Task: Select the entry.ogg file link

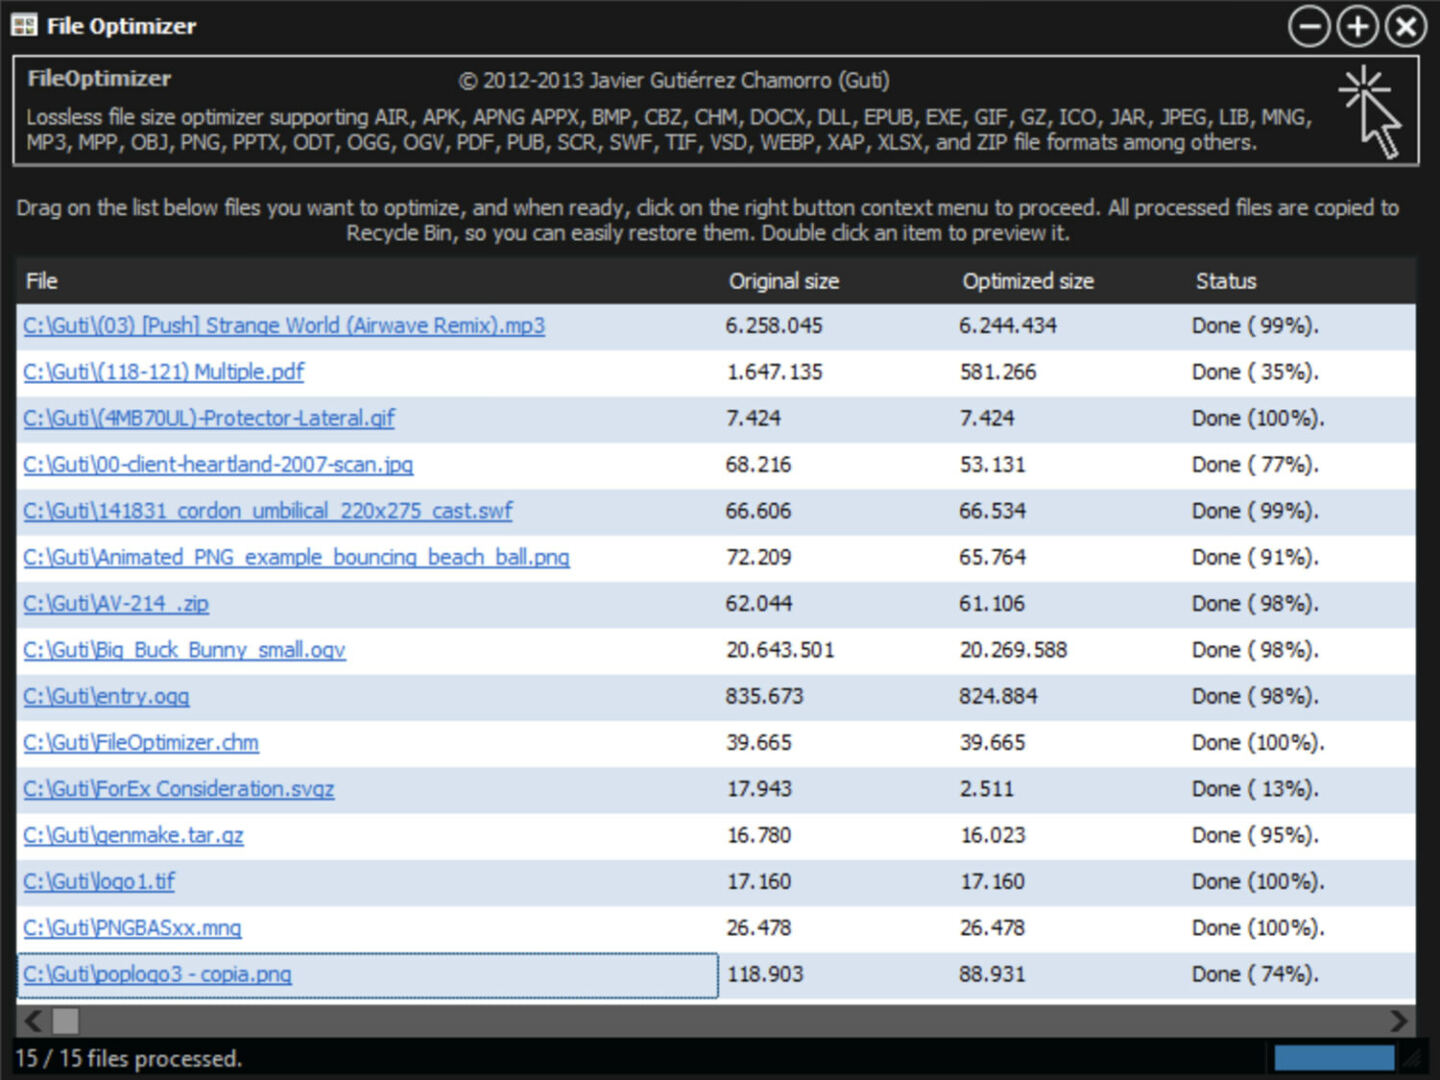Action: pyautogui.click(x=106, y=696)
